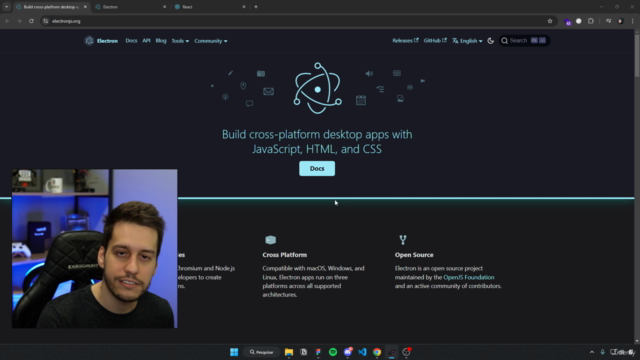Close the second Electron tab
Image resolution: width=640 pixels, height=360 pixels.
(x=164, y=7)
